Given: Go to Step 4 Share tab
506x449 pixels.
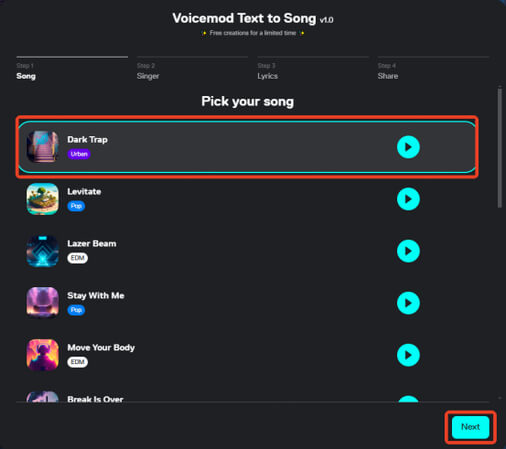Looking at the screenshot, I should tap(388, 71).
